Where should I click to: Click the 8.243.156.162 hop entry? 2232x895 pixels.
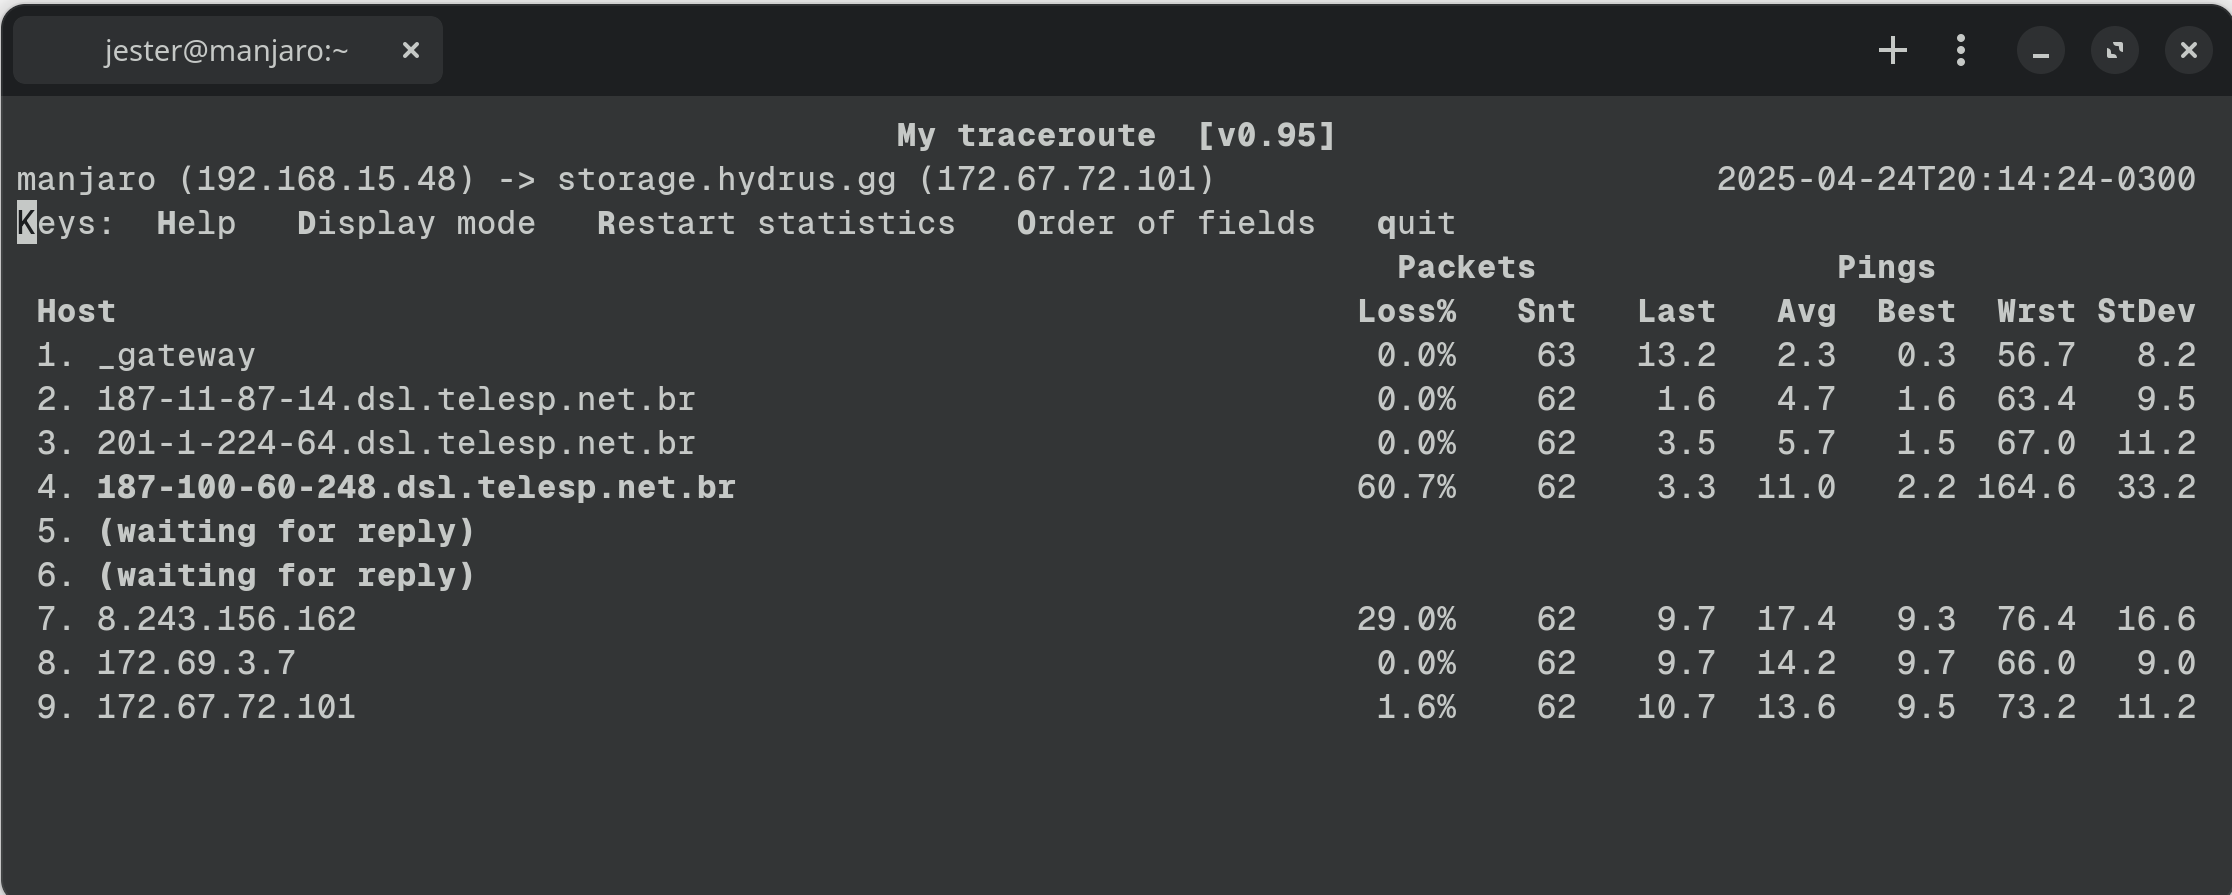click(226, 619)
